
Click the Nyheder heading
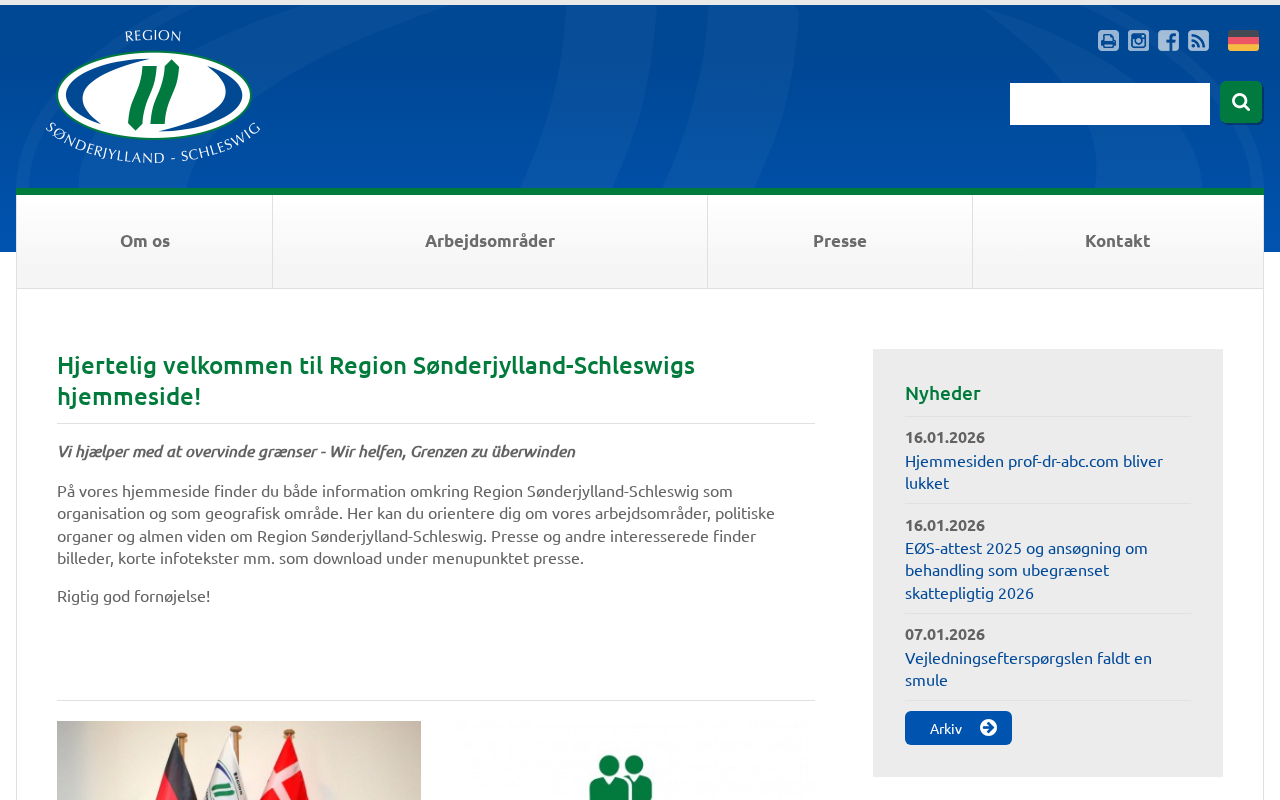943,393
